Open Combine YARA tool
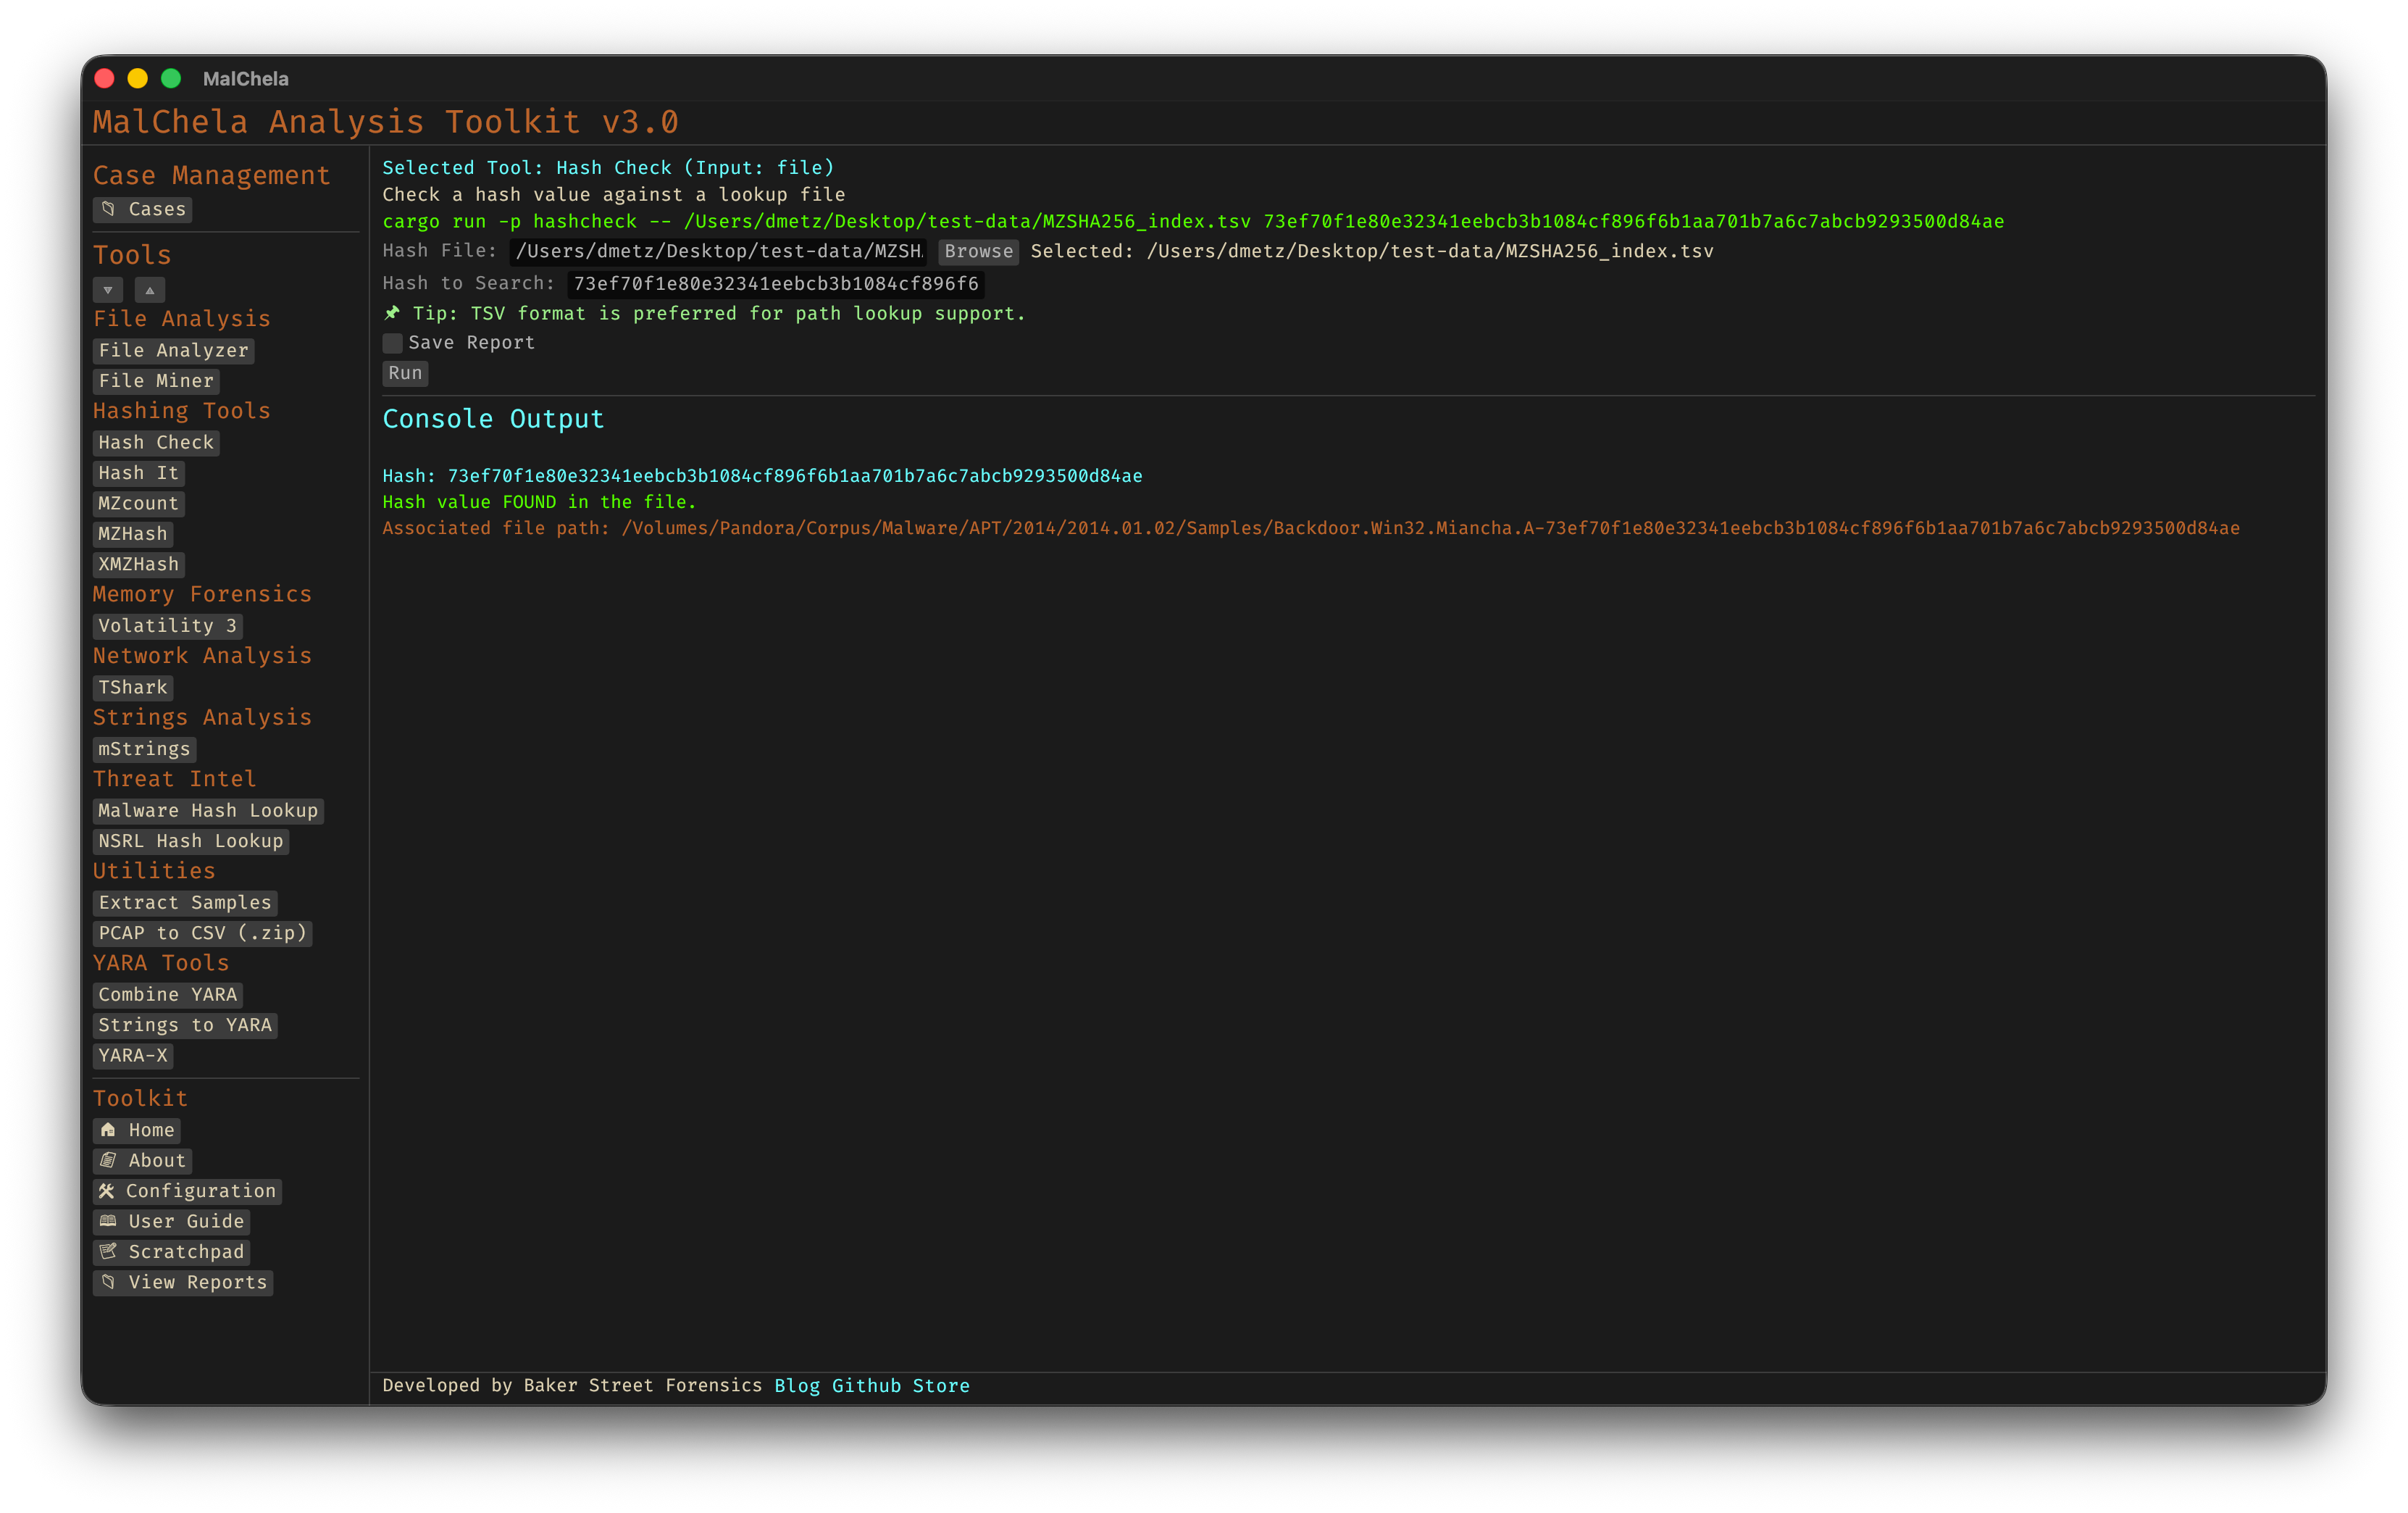The image size is (2408, 1513). point(168,995)
